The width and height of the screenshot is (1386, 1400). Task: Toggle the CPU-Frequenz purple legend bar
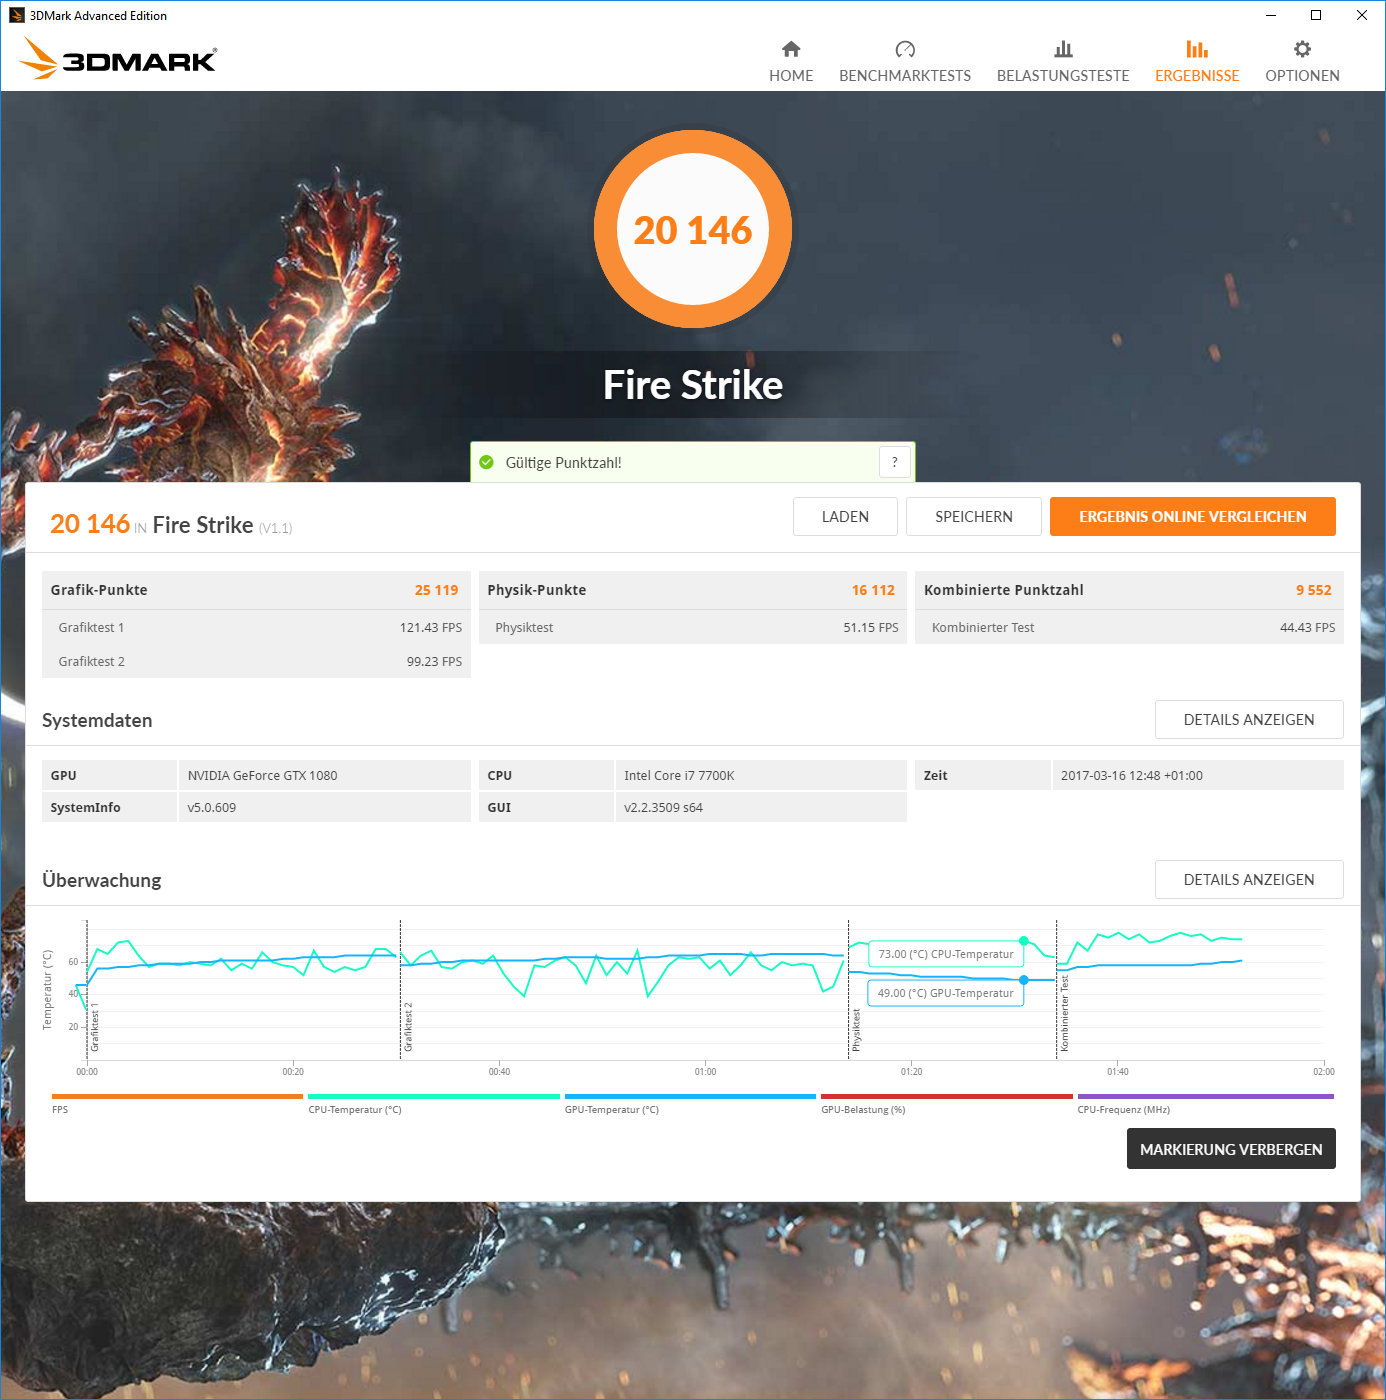(1206, 1097)
